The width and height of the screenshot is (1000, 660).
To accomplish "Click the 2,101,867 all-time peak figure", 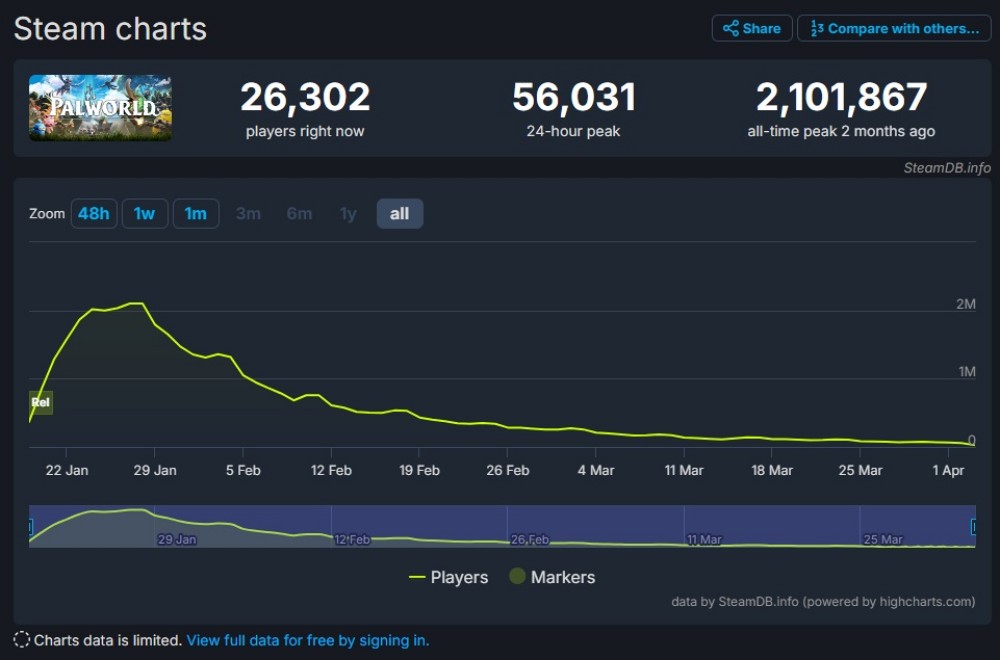I will [x=841, y=97].
